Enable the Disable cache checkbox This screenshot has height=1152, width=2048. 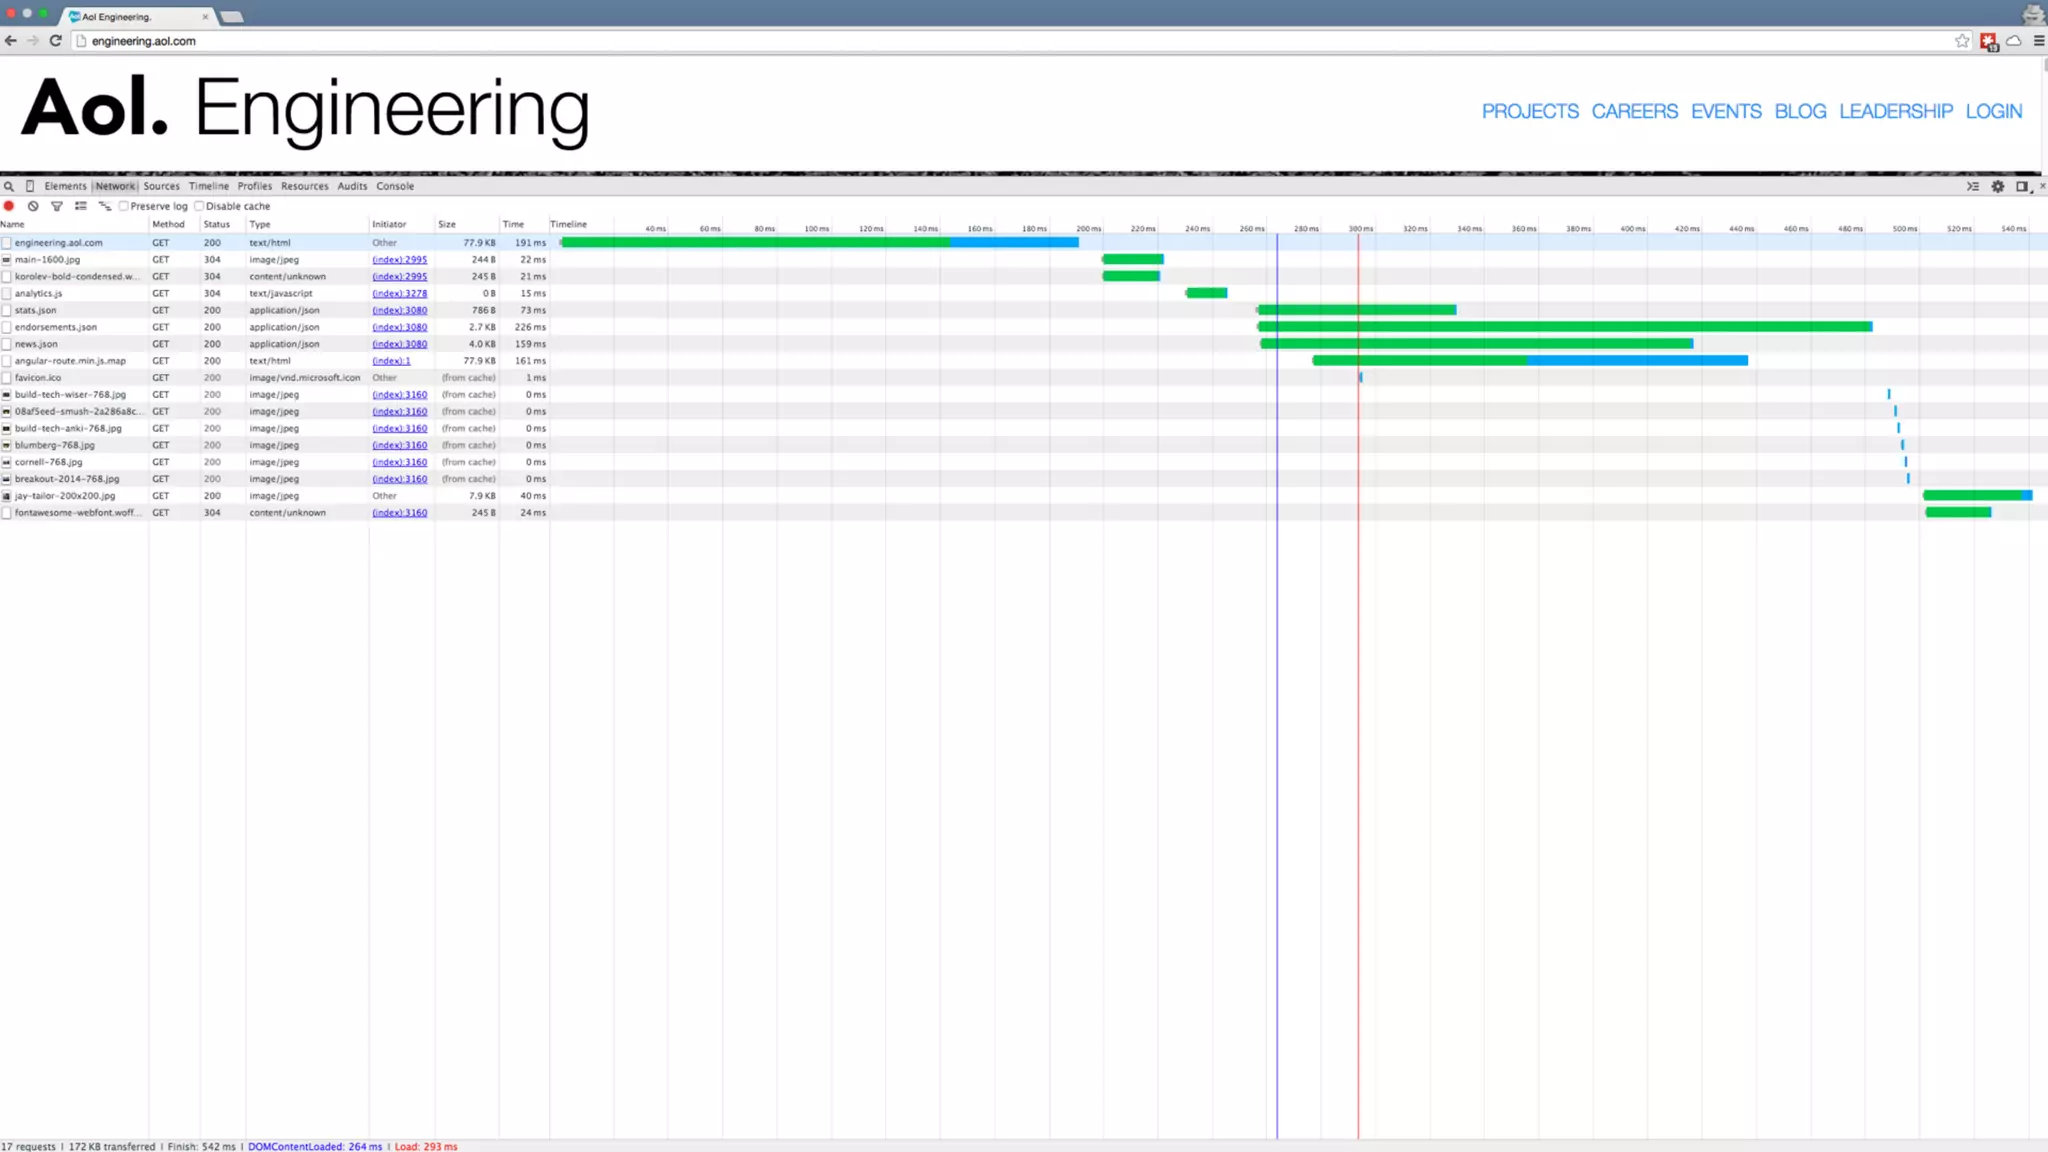(x=199, y=206)
